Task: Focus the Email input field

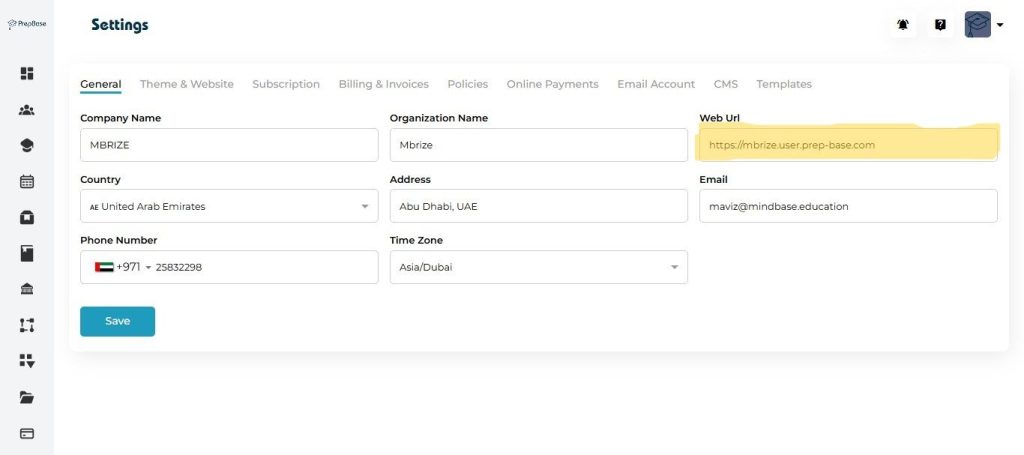Action: point(848,206)
